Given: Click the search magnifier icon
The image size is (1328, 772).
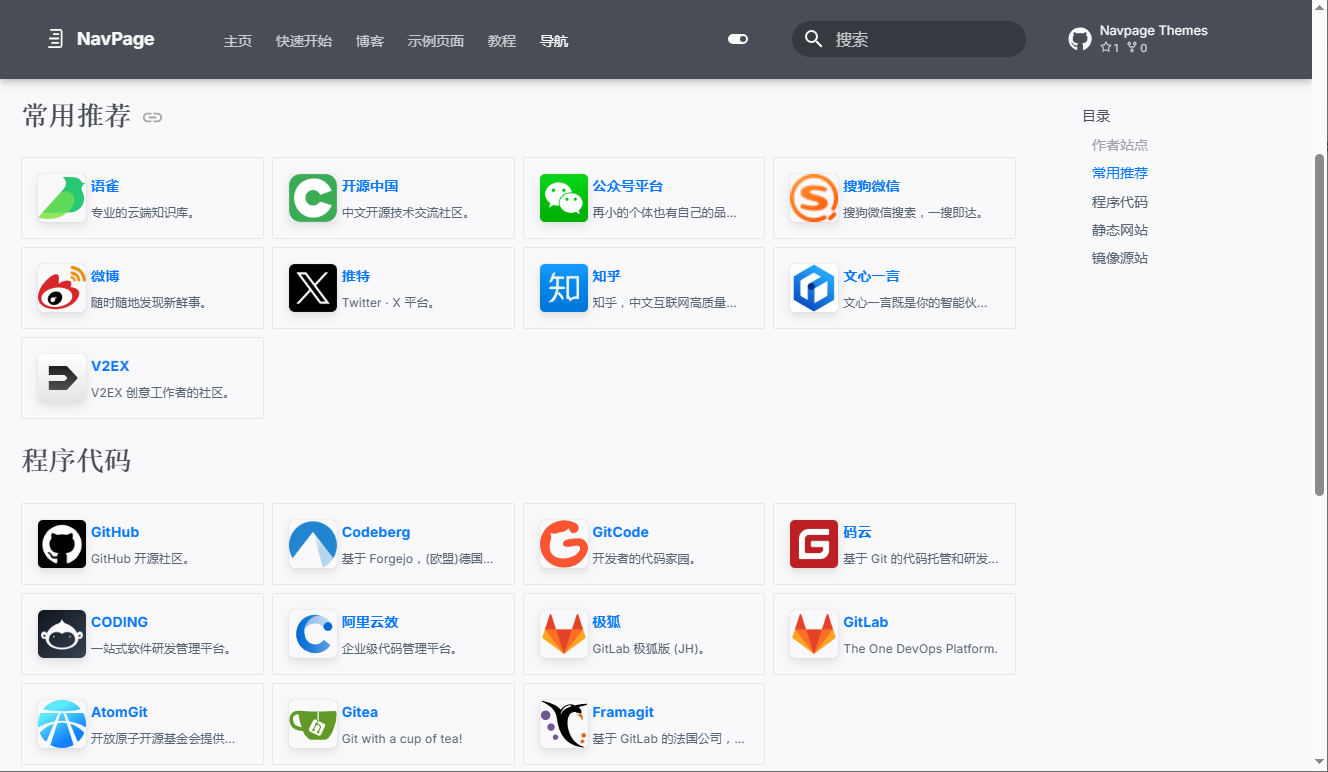Looking at the screenshot, I should [814, 39].
